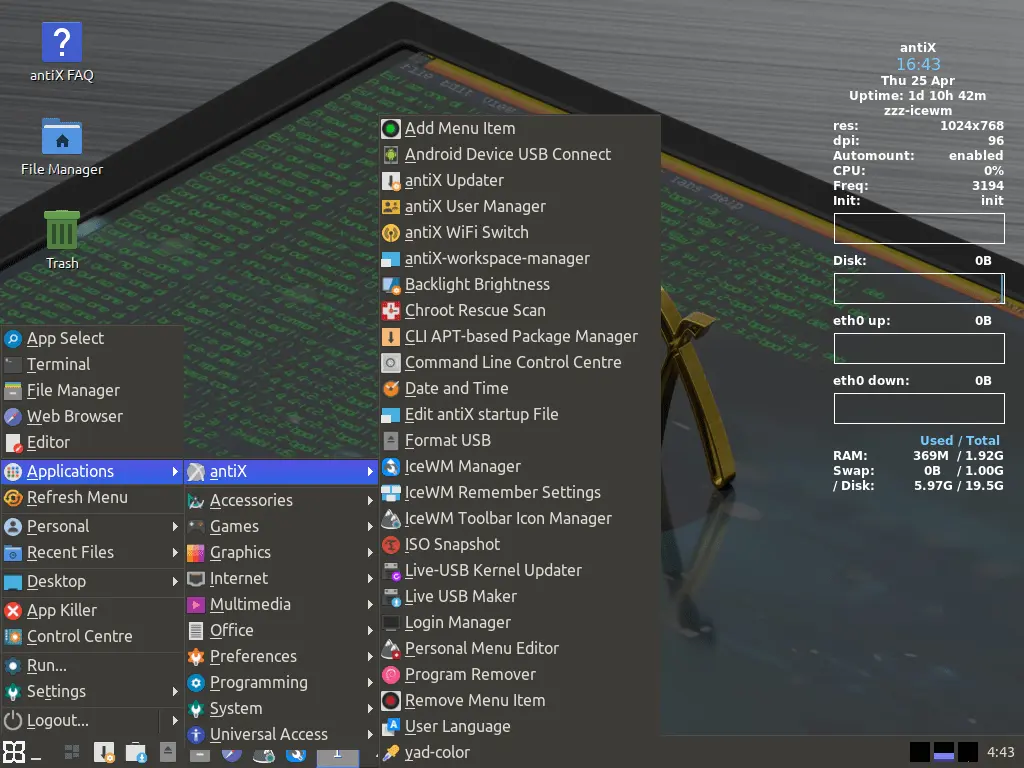Open antiX FAQ desktop icon
Viewport: 1024px width, 768px height.
pyautogui.click(x=62, y=52)
